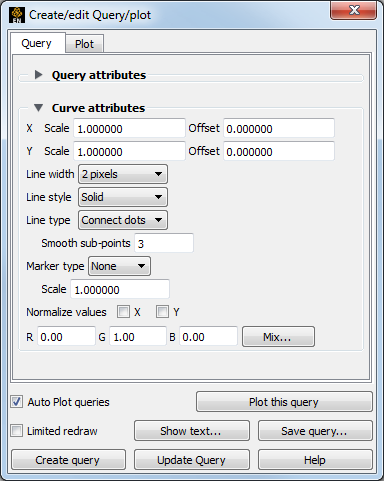Uncheck Auto Plot queries
The image size is (384, 481).
click(17, 402)
